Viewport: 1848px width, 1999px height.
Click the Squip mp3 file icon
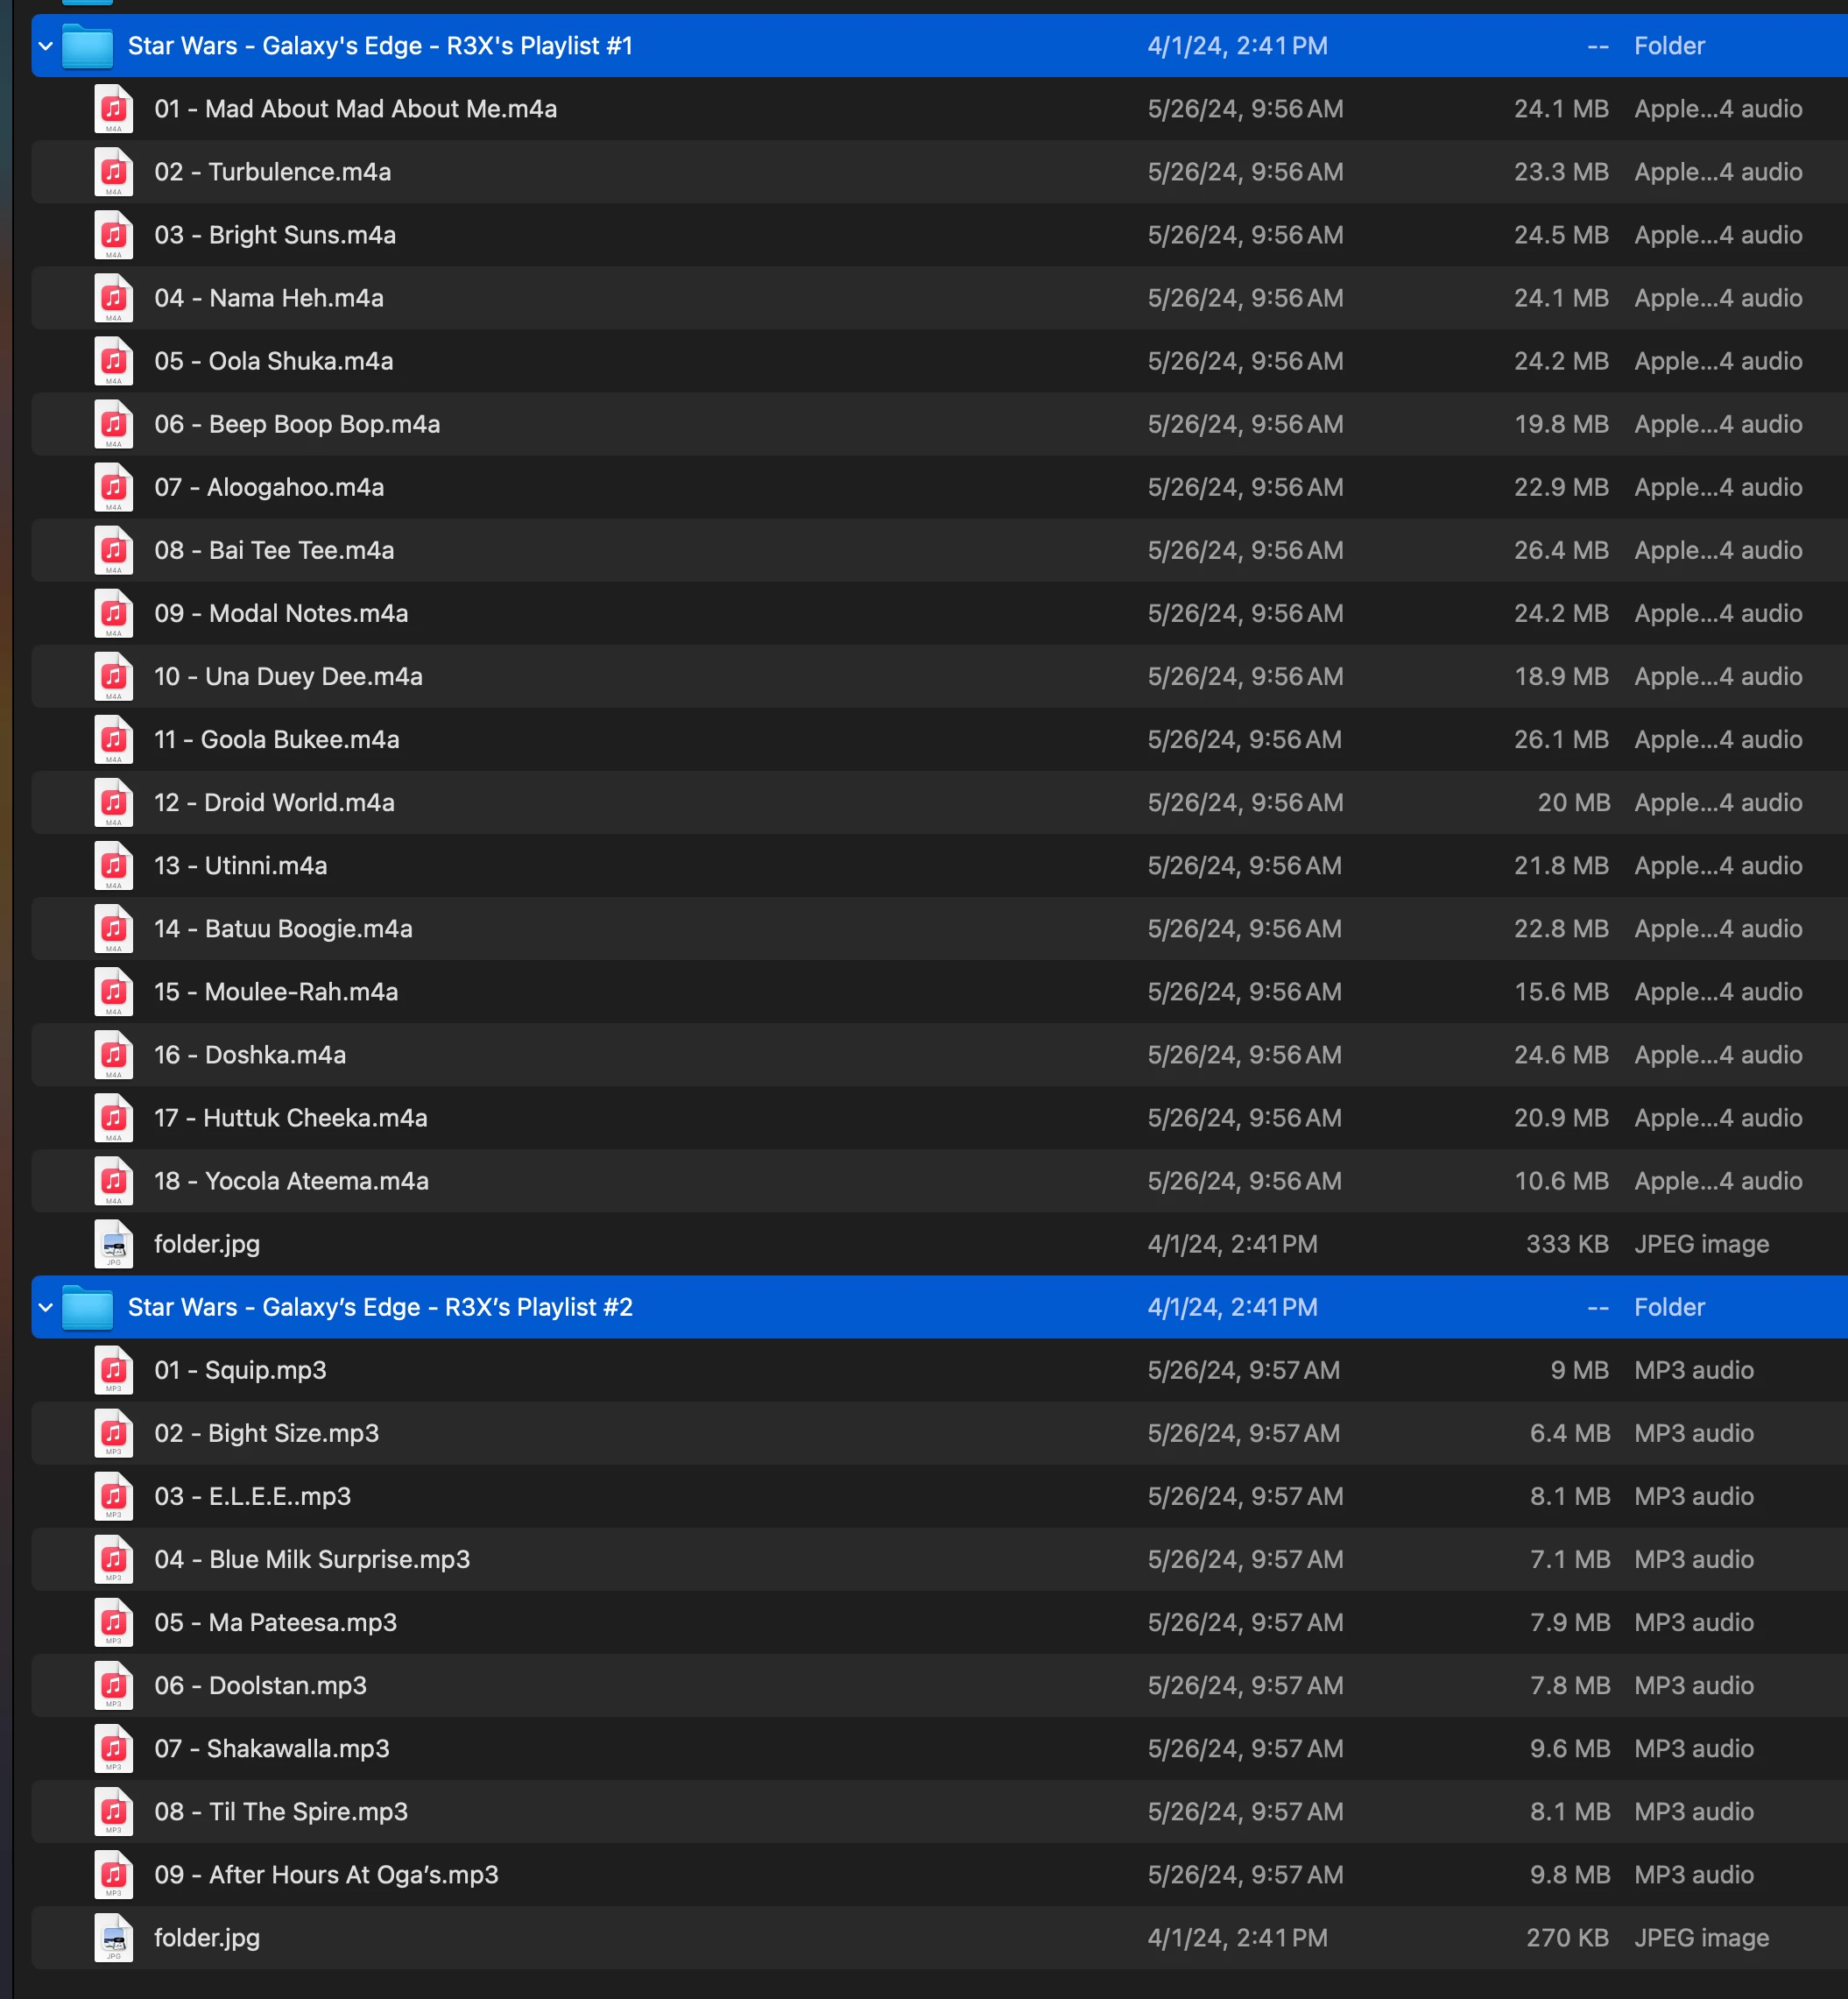pos(114,1370)
